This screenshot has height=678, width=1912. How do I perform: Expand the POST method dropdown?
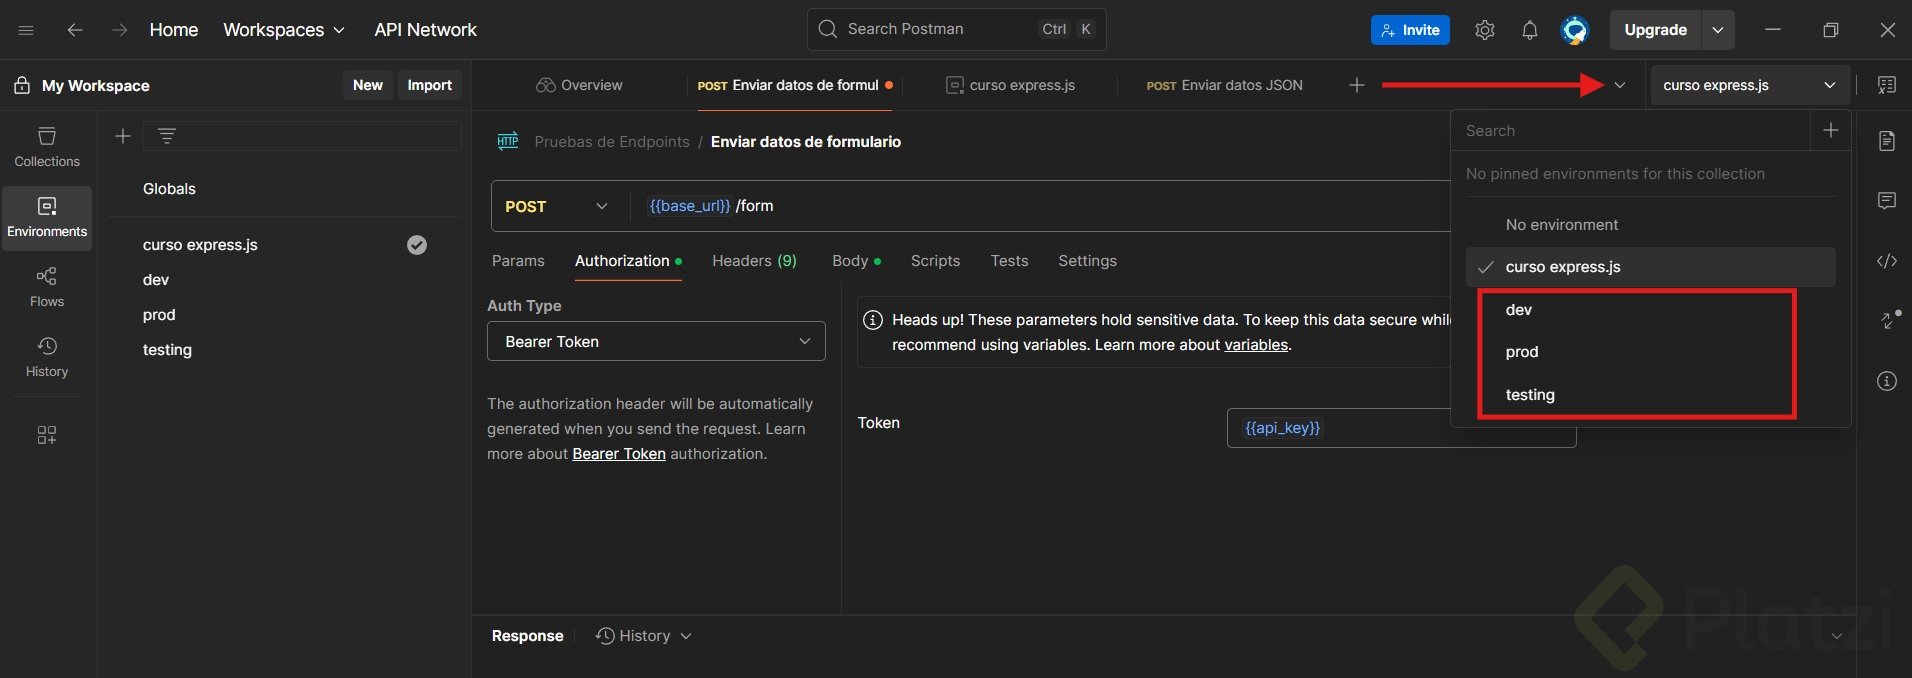click(601, 206)
